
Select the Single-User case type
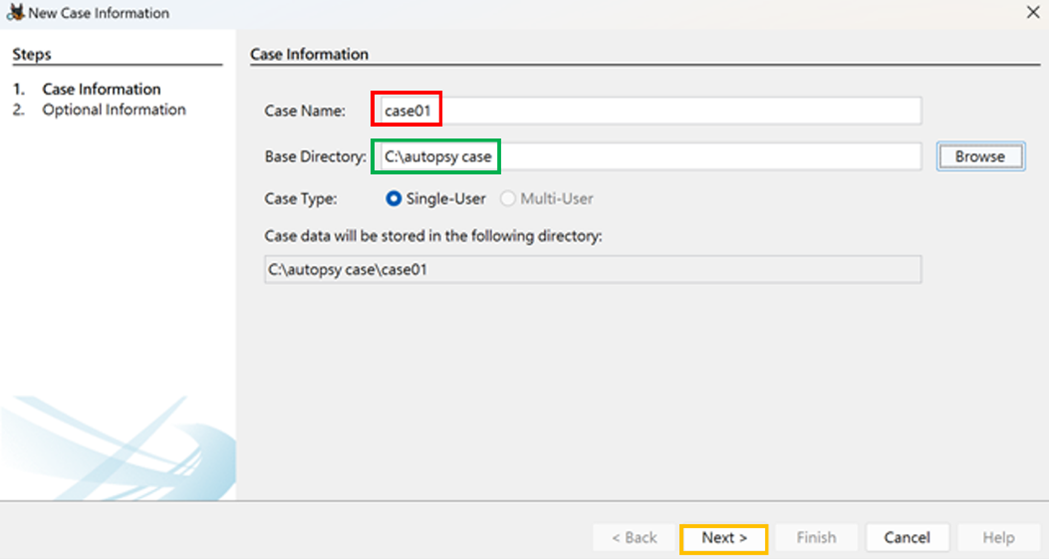click(x=436, y=199)
